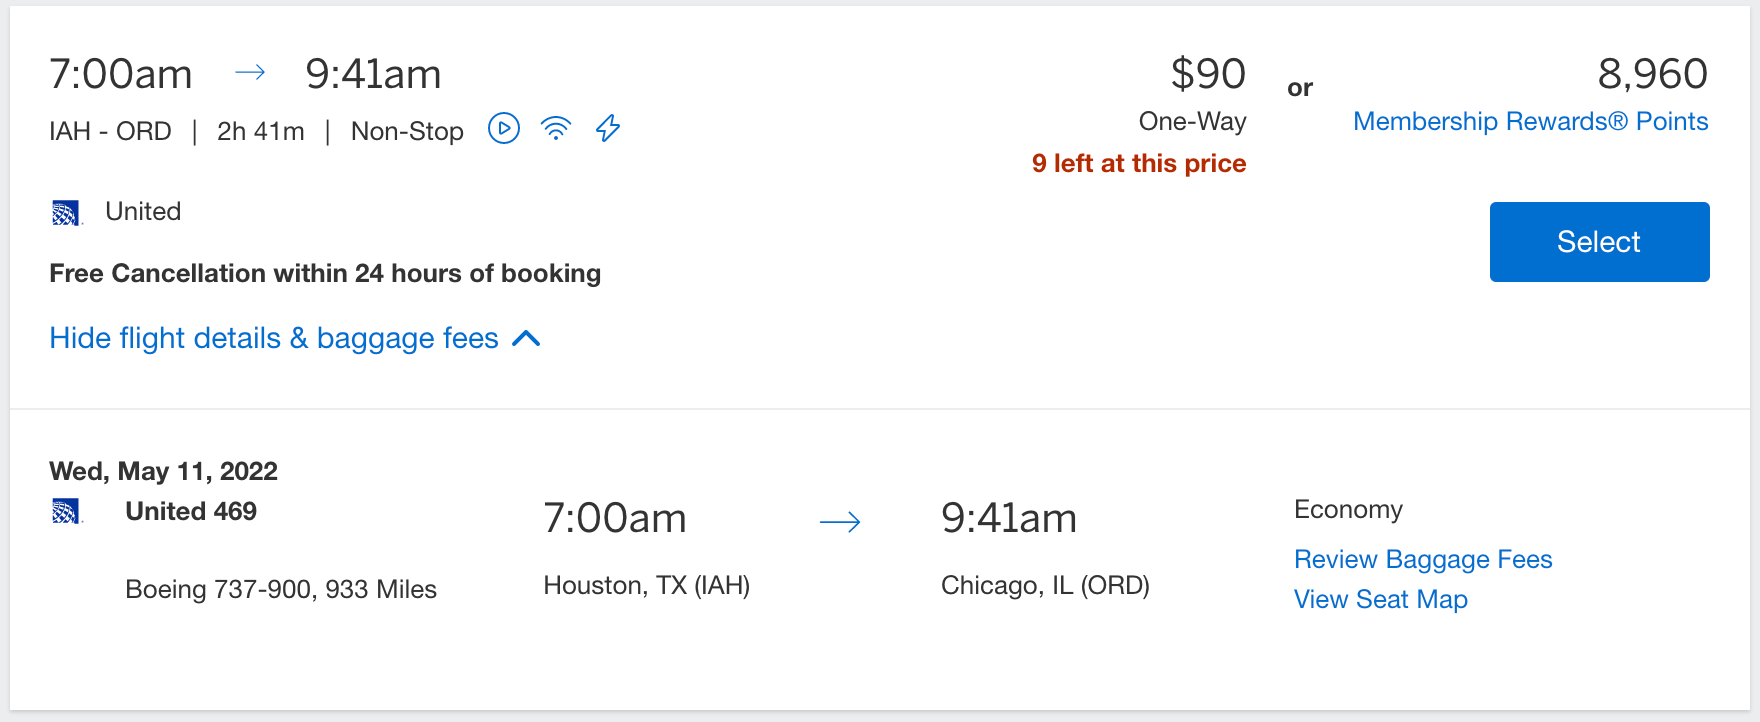1760x722 pixels.
Task: Click the power outlet lightning icon
Action: [x=607, y=129]
